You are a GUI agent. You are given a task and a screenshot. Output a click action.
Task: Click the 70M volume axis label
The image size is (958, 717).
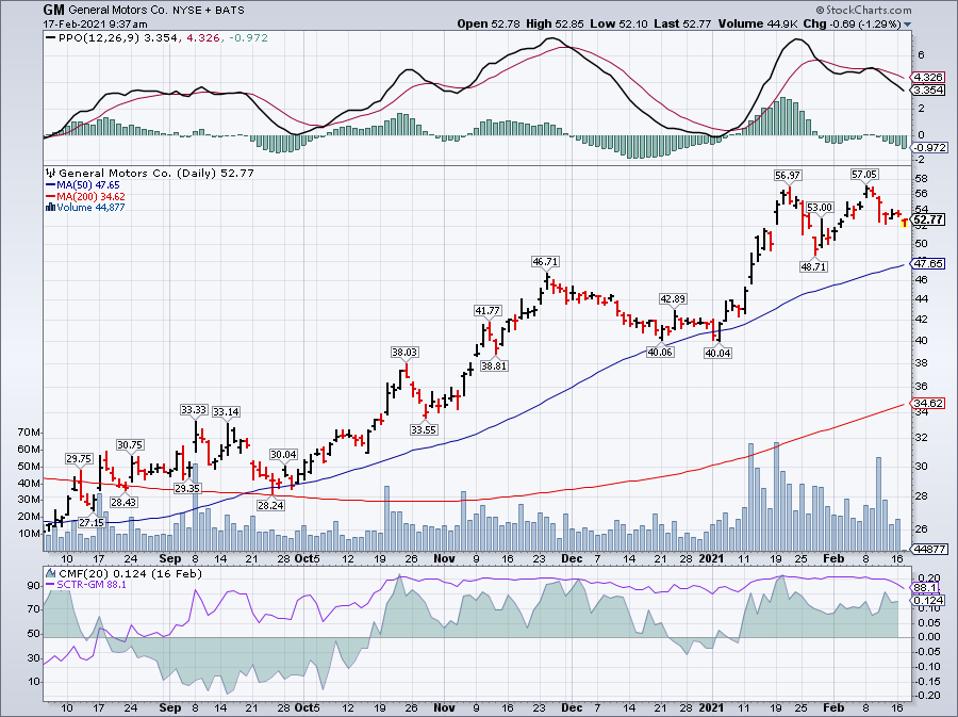pos(29,433)
